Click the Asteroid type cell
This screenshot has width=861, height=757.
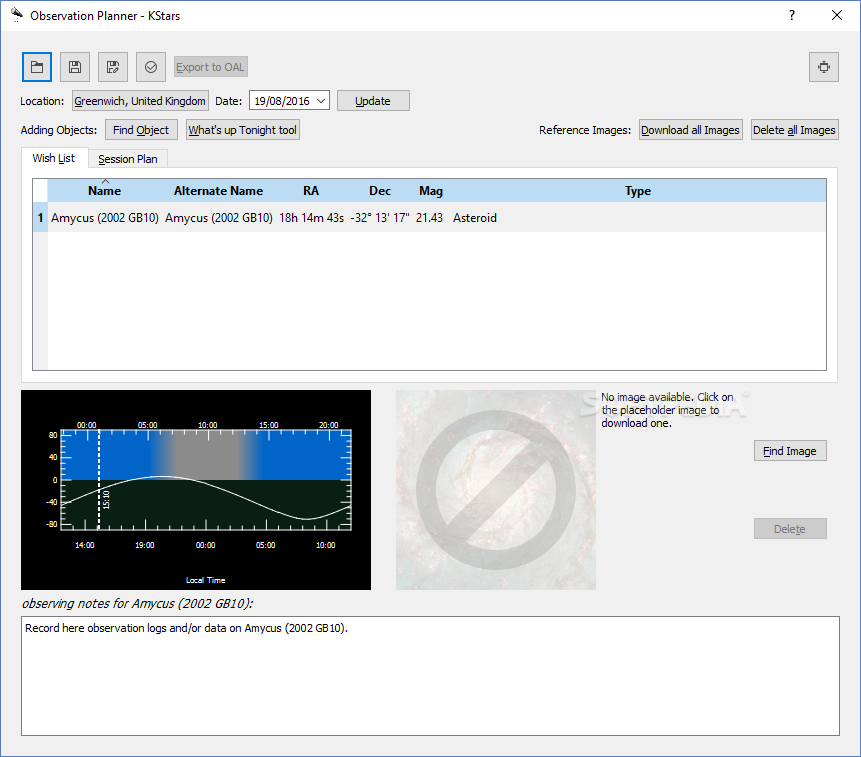pyautogui.click(x=638, y=217)
